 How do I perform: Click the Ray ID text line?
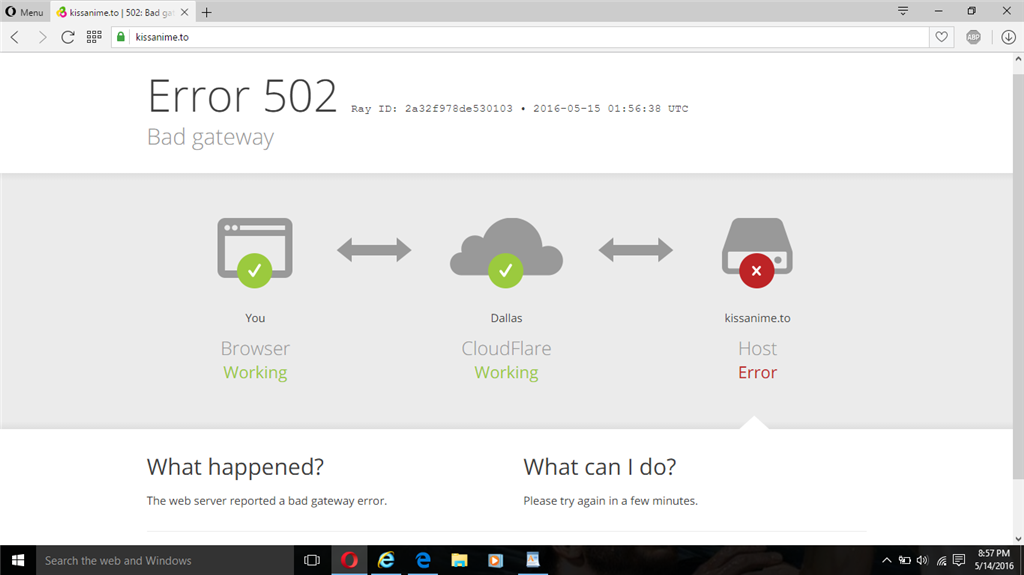519,108
